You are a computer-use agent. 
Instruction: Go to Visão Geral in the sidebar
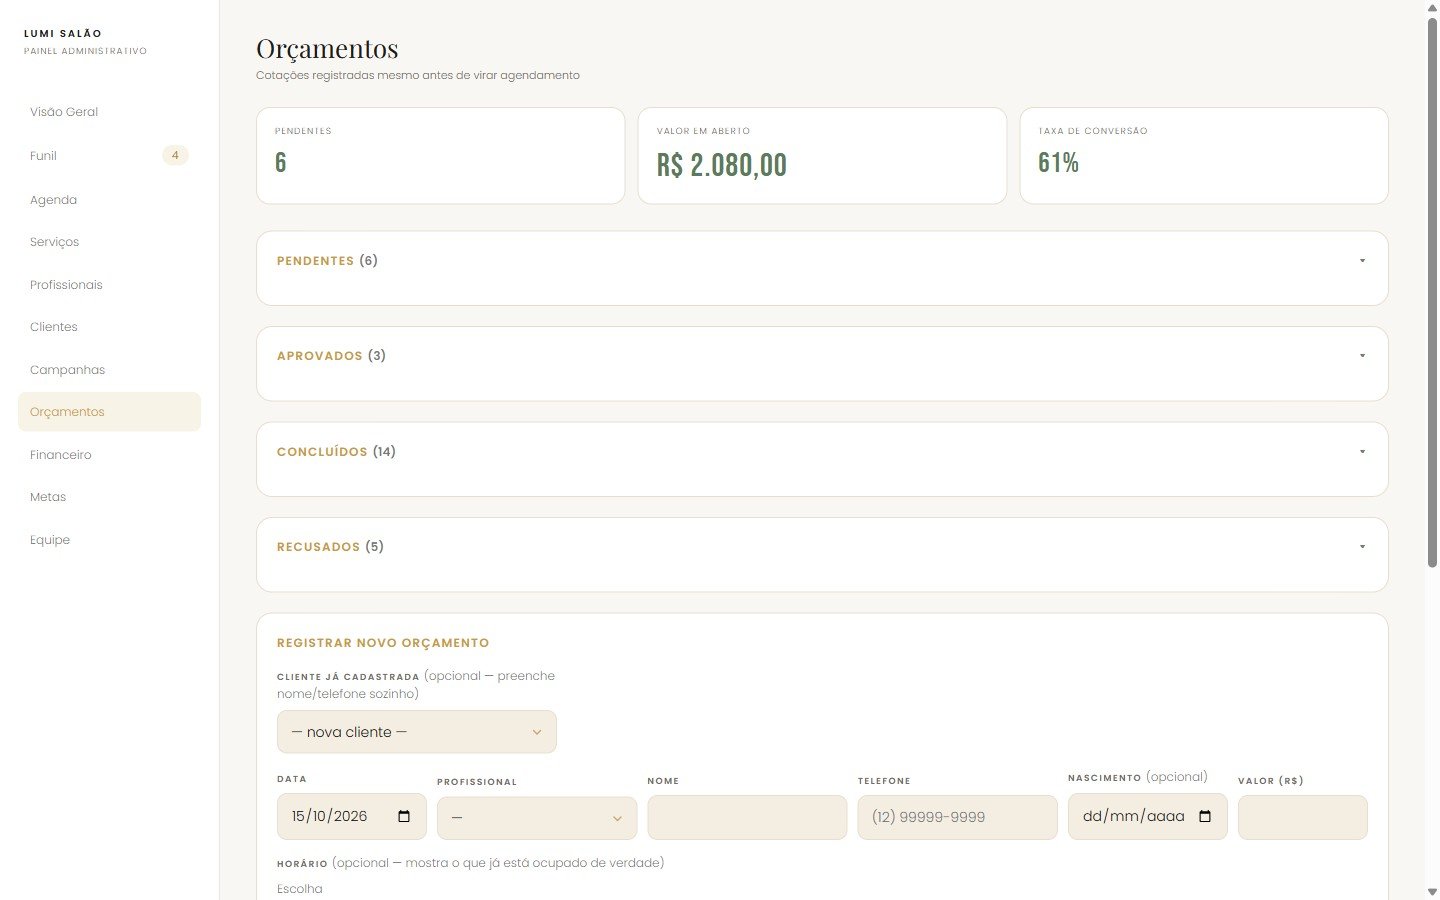click(109, 112)
